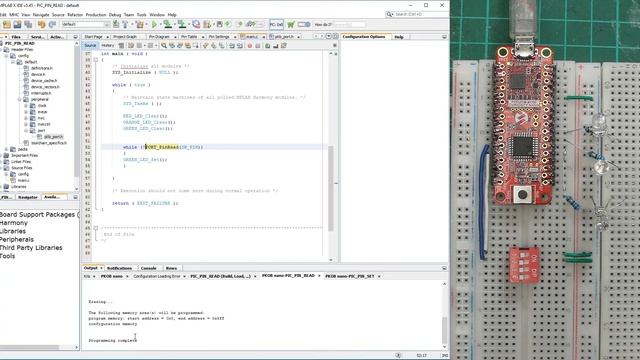Collapse the config folder under Header Files
The width and height of the screenshot is (640, 360).
pos(7,56)
